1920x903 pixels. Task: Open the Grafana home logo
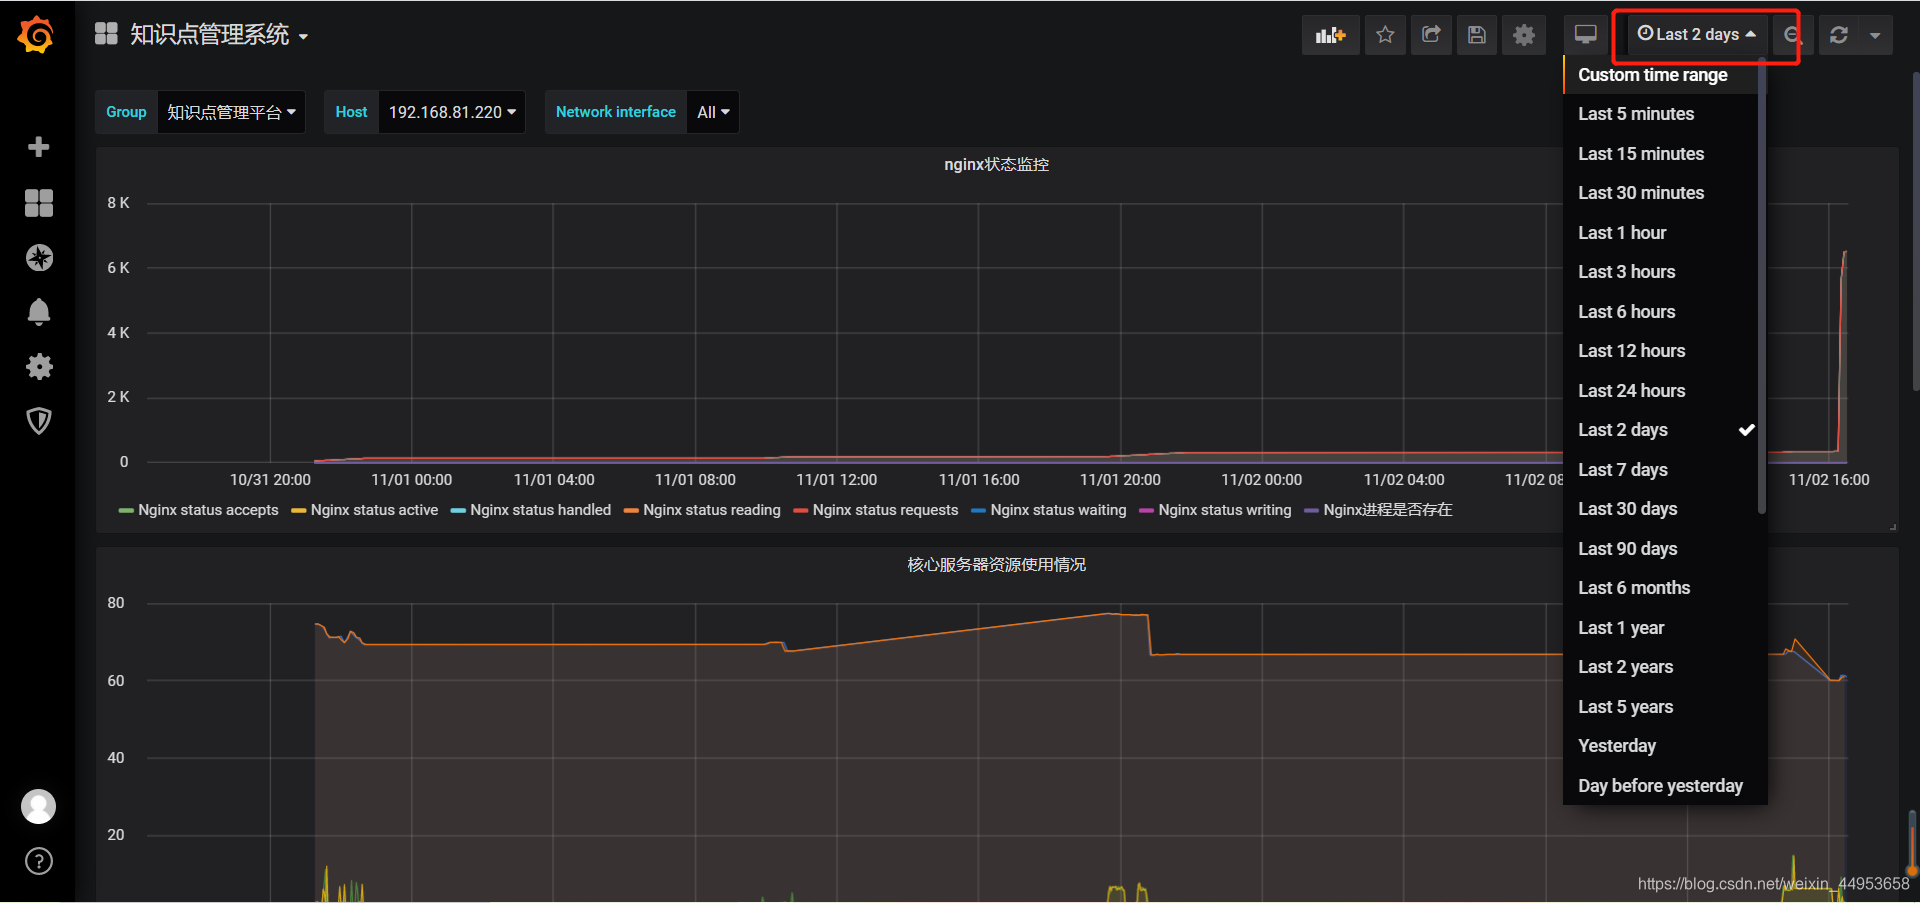point(36,35)
